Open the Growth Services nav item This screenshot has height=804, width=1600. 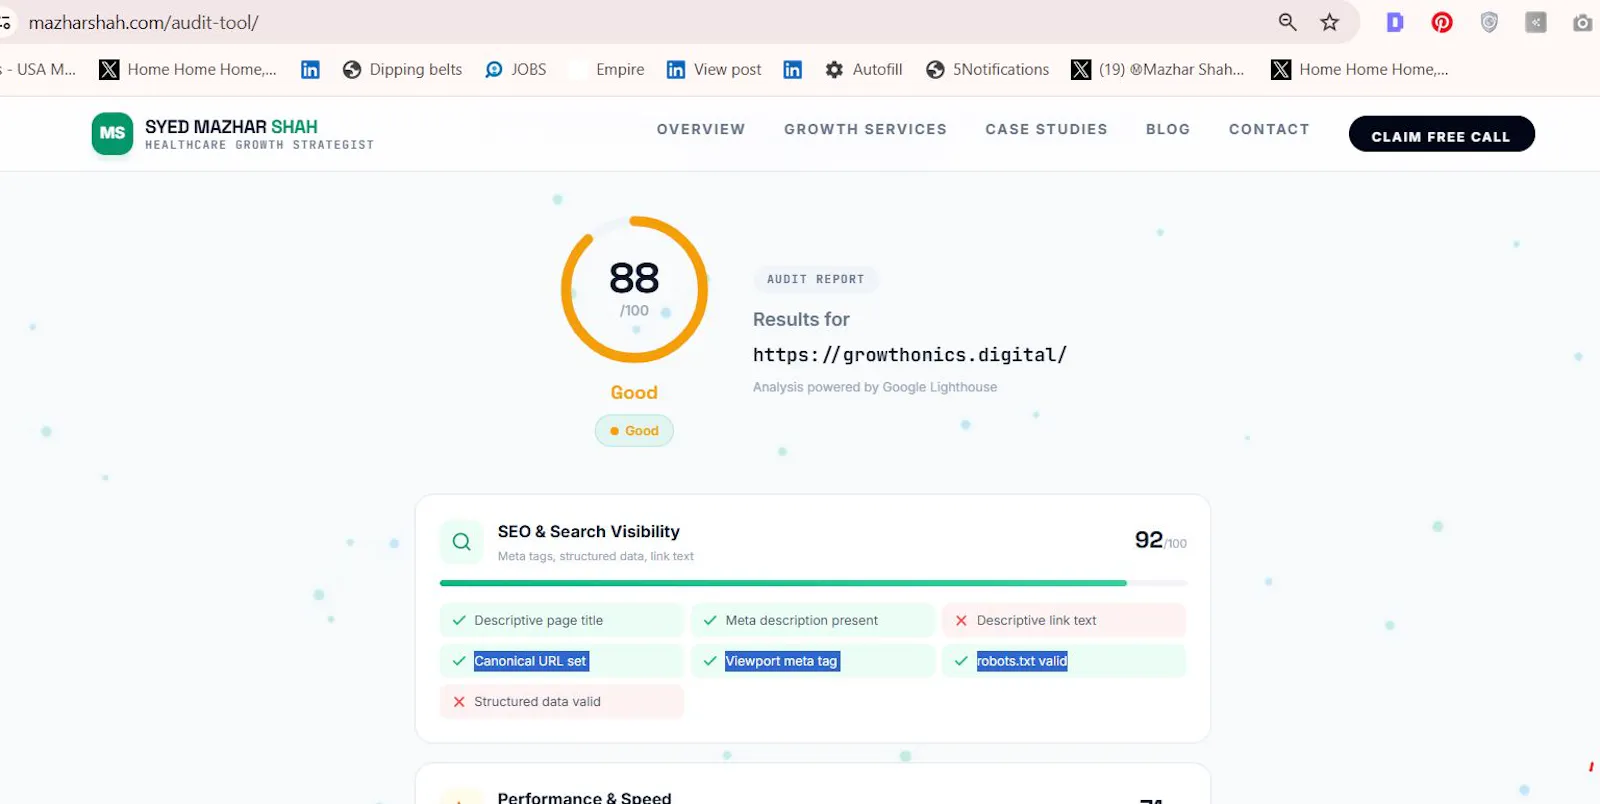pos(865,129)
